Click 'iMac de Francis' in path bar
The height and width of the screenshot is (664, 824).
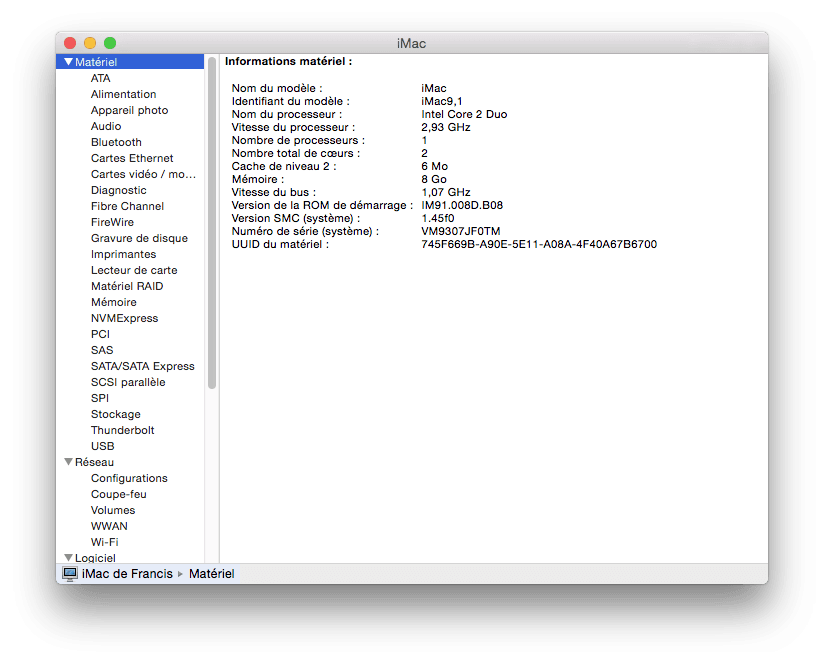(127, 574)
